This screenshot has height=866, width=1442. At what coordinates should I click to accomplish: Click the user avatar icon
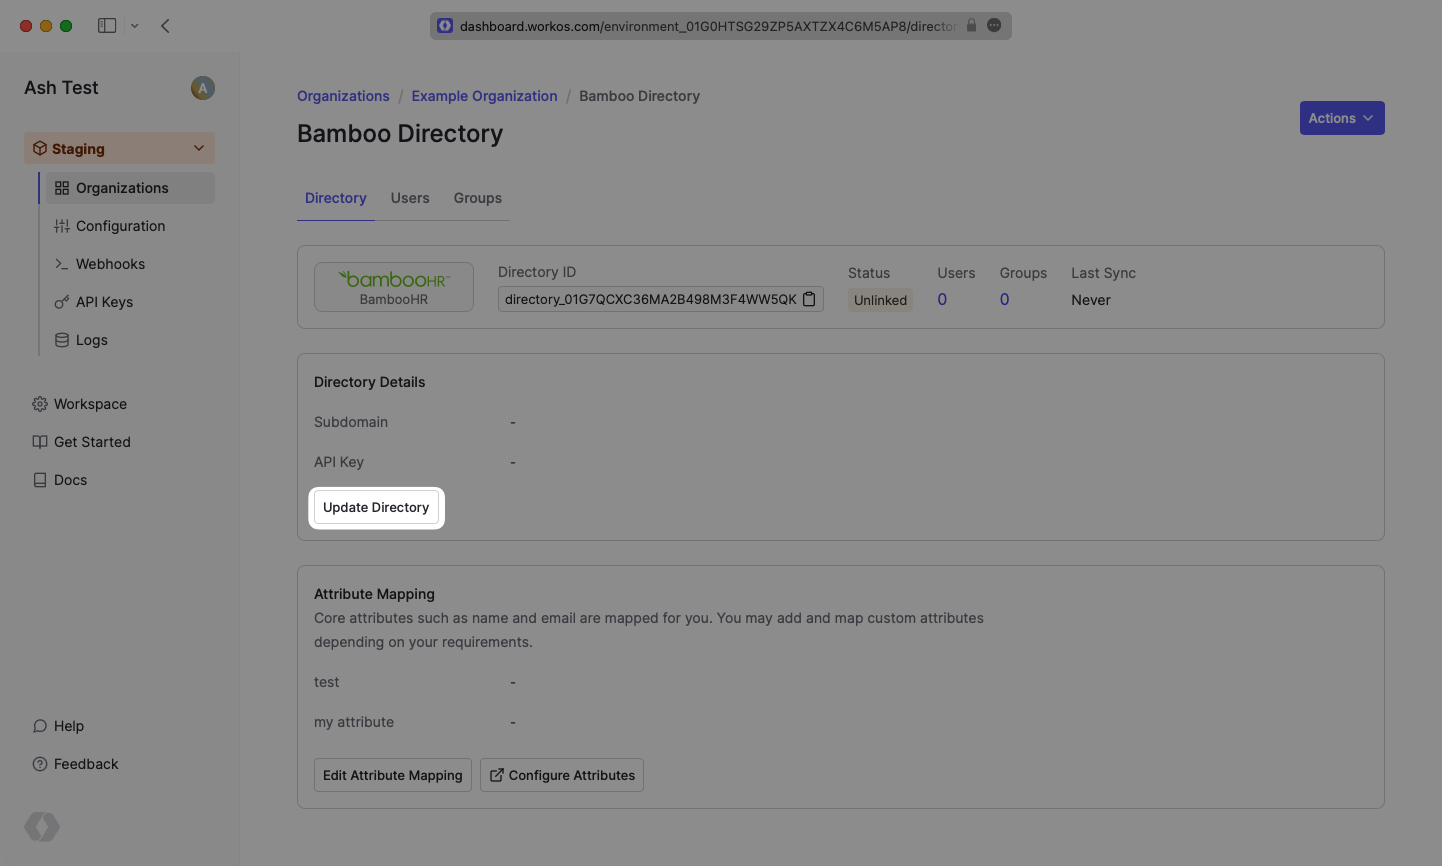tap(202, 88)
